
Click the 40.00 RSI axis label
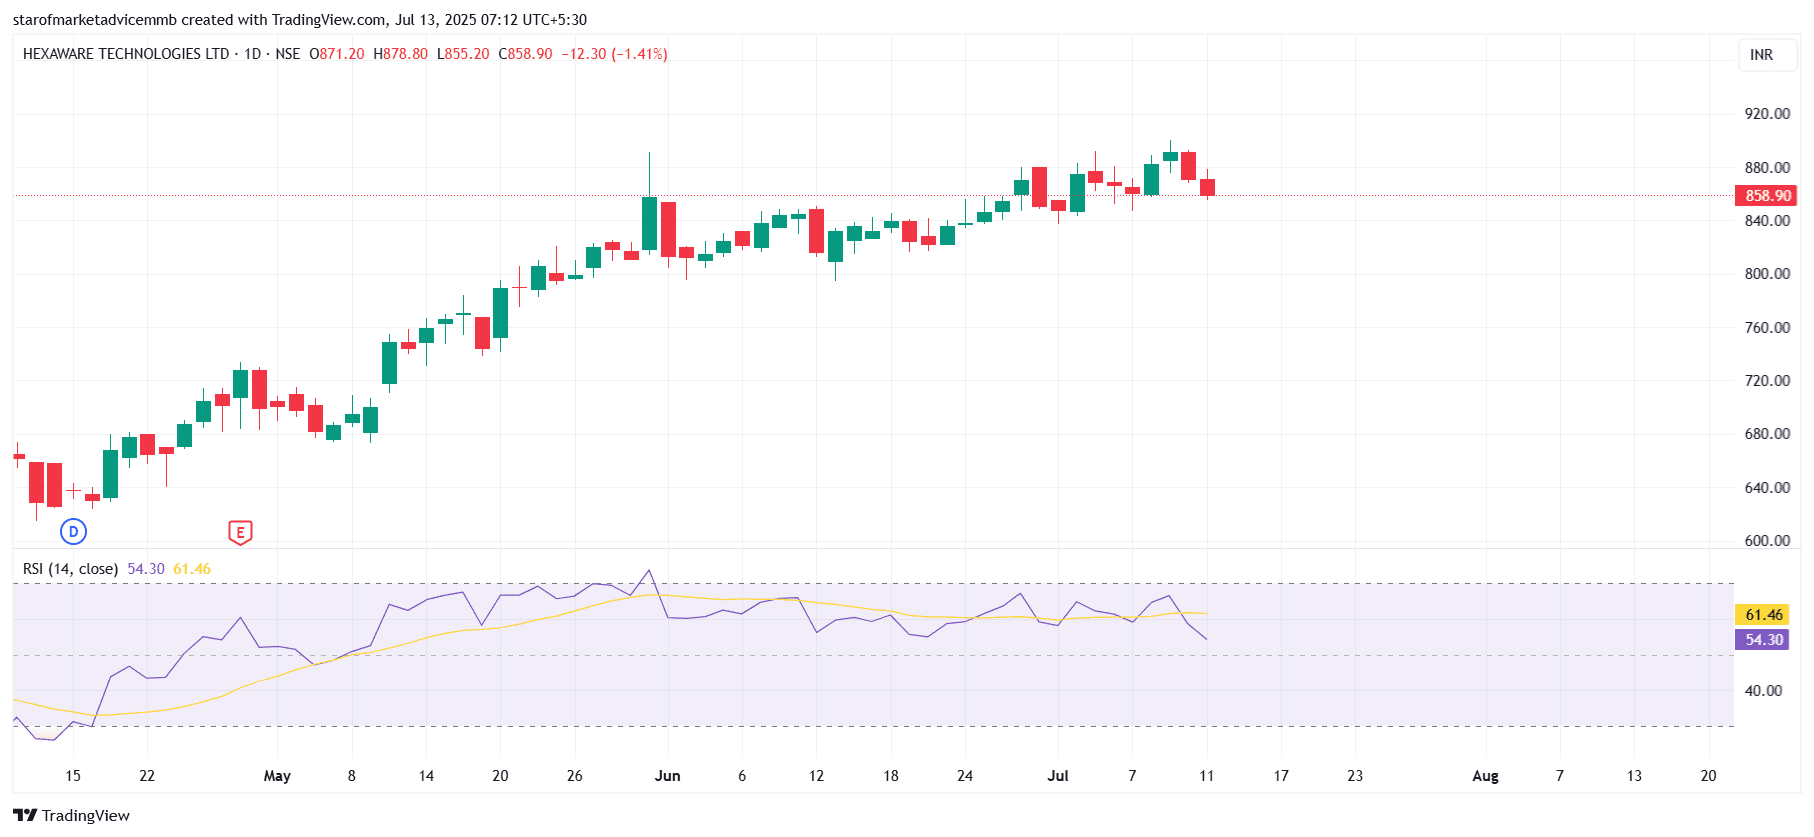click(x=1763, y=691)
